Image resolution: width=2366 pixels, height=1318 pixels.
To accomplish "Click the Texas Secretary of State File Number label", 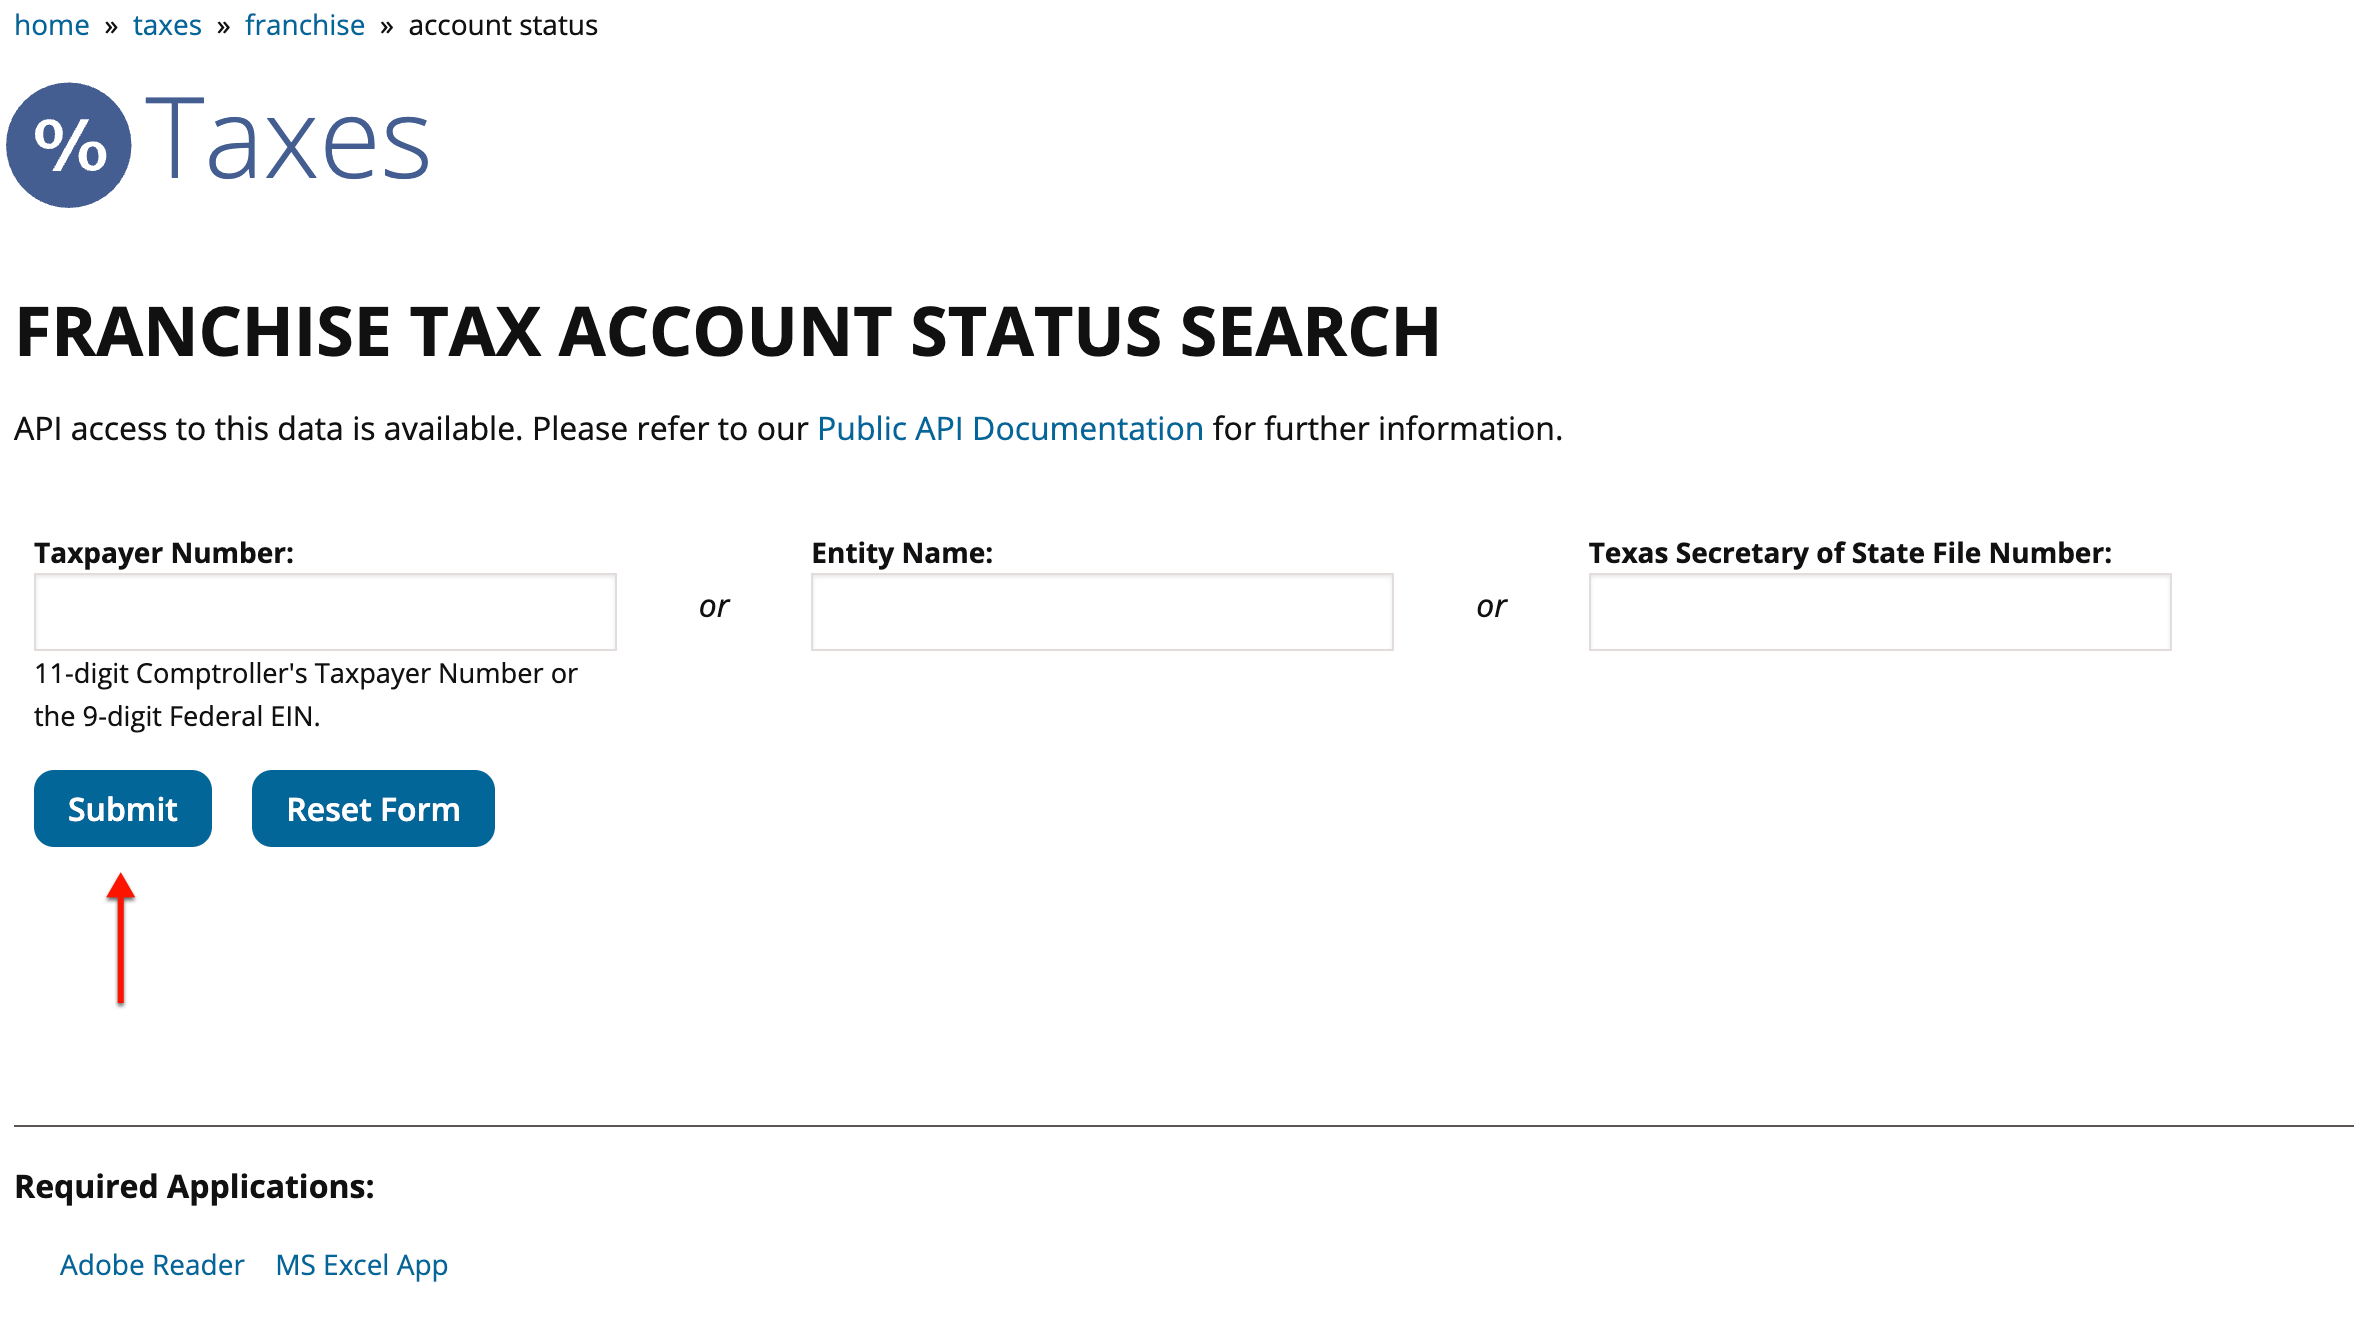I will tap(1851, 553).
